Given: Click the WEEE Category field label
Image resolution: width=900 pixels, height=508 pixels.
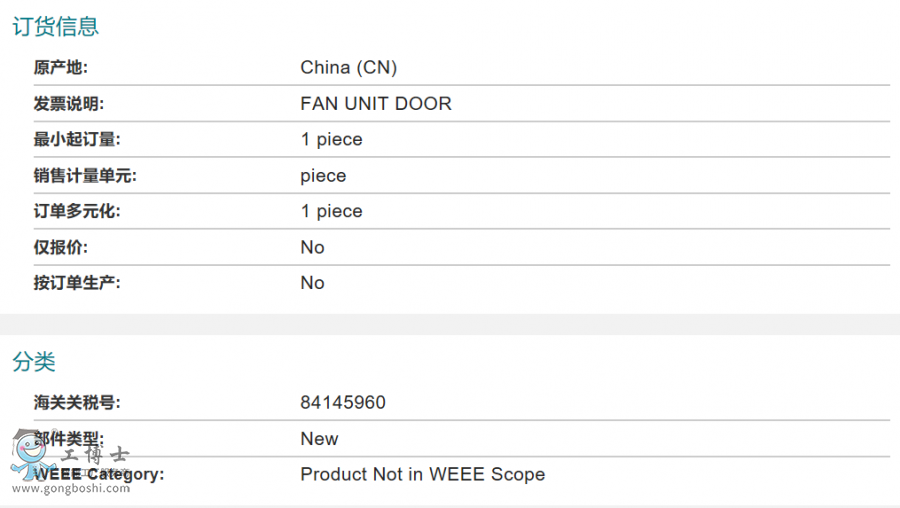Looking at the screenshot, I should 100,475.
